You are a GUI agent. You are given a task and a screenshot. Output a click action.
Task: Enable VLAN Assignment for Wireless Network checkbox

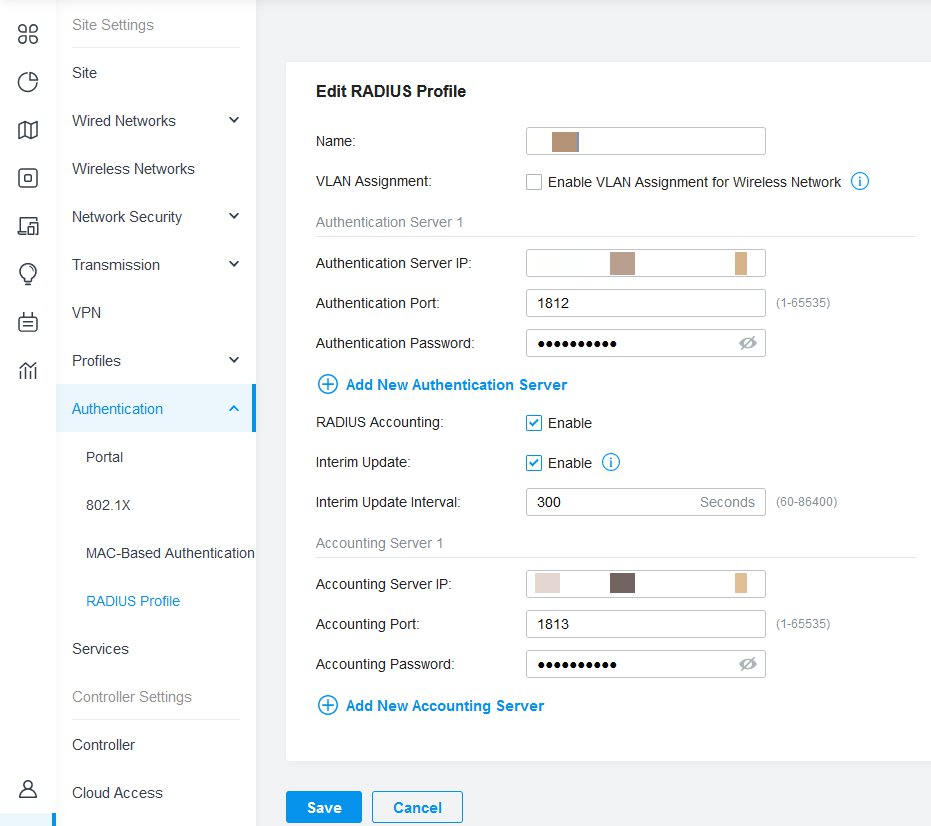(x=534, y=182)
